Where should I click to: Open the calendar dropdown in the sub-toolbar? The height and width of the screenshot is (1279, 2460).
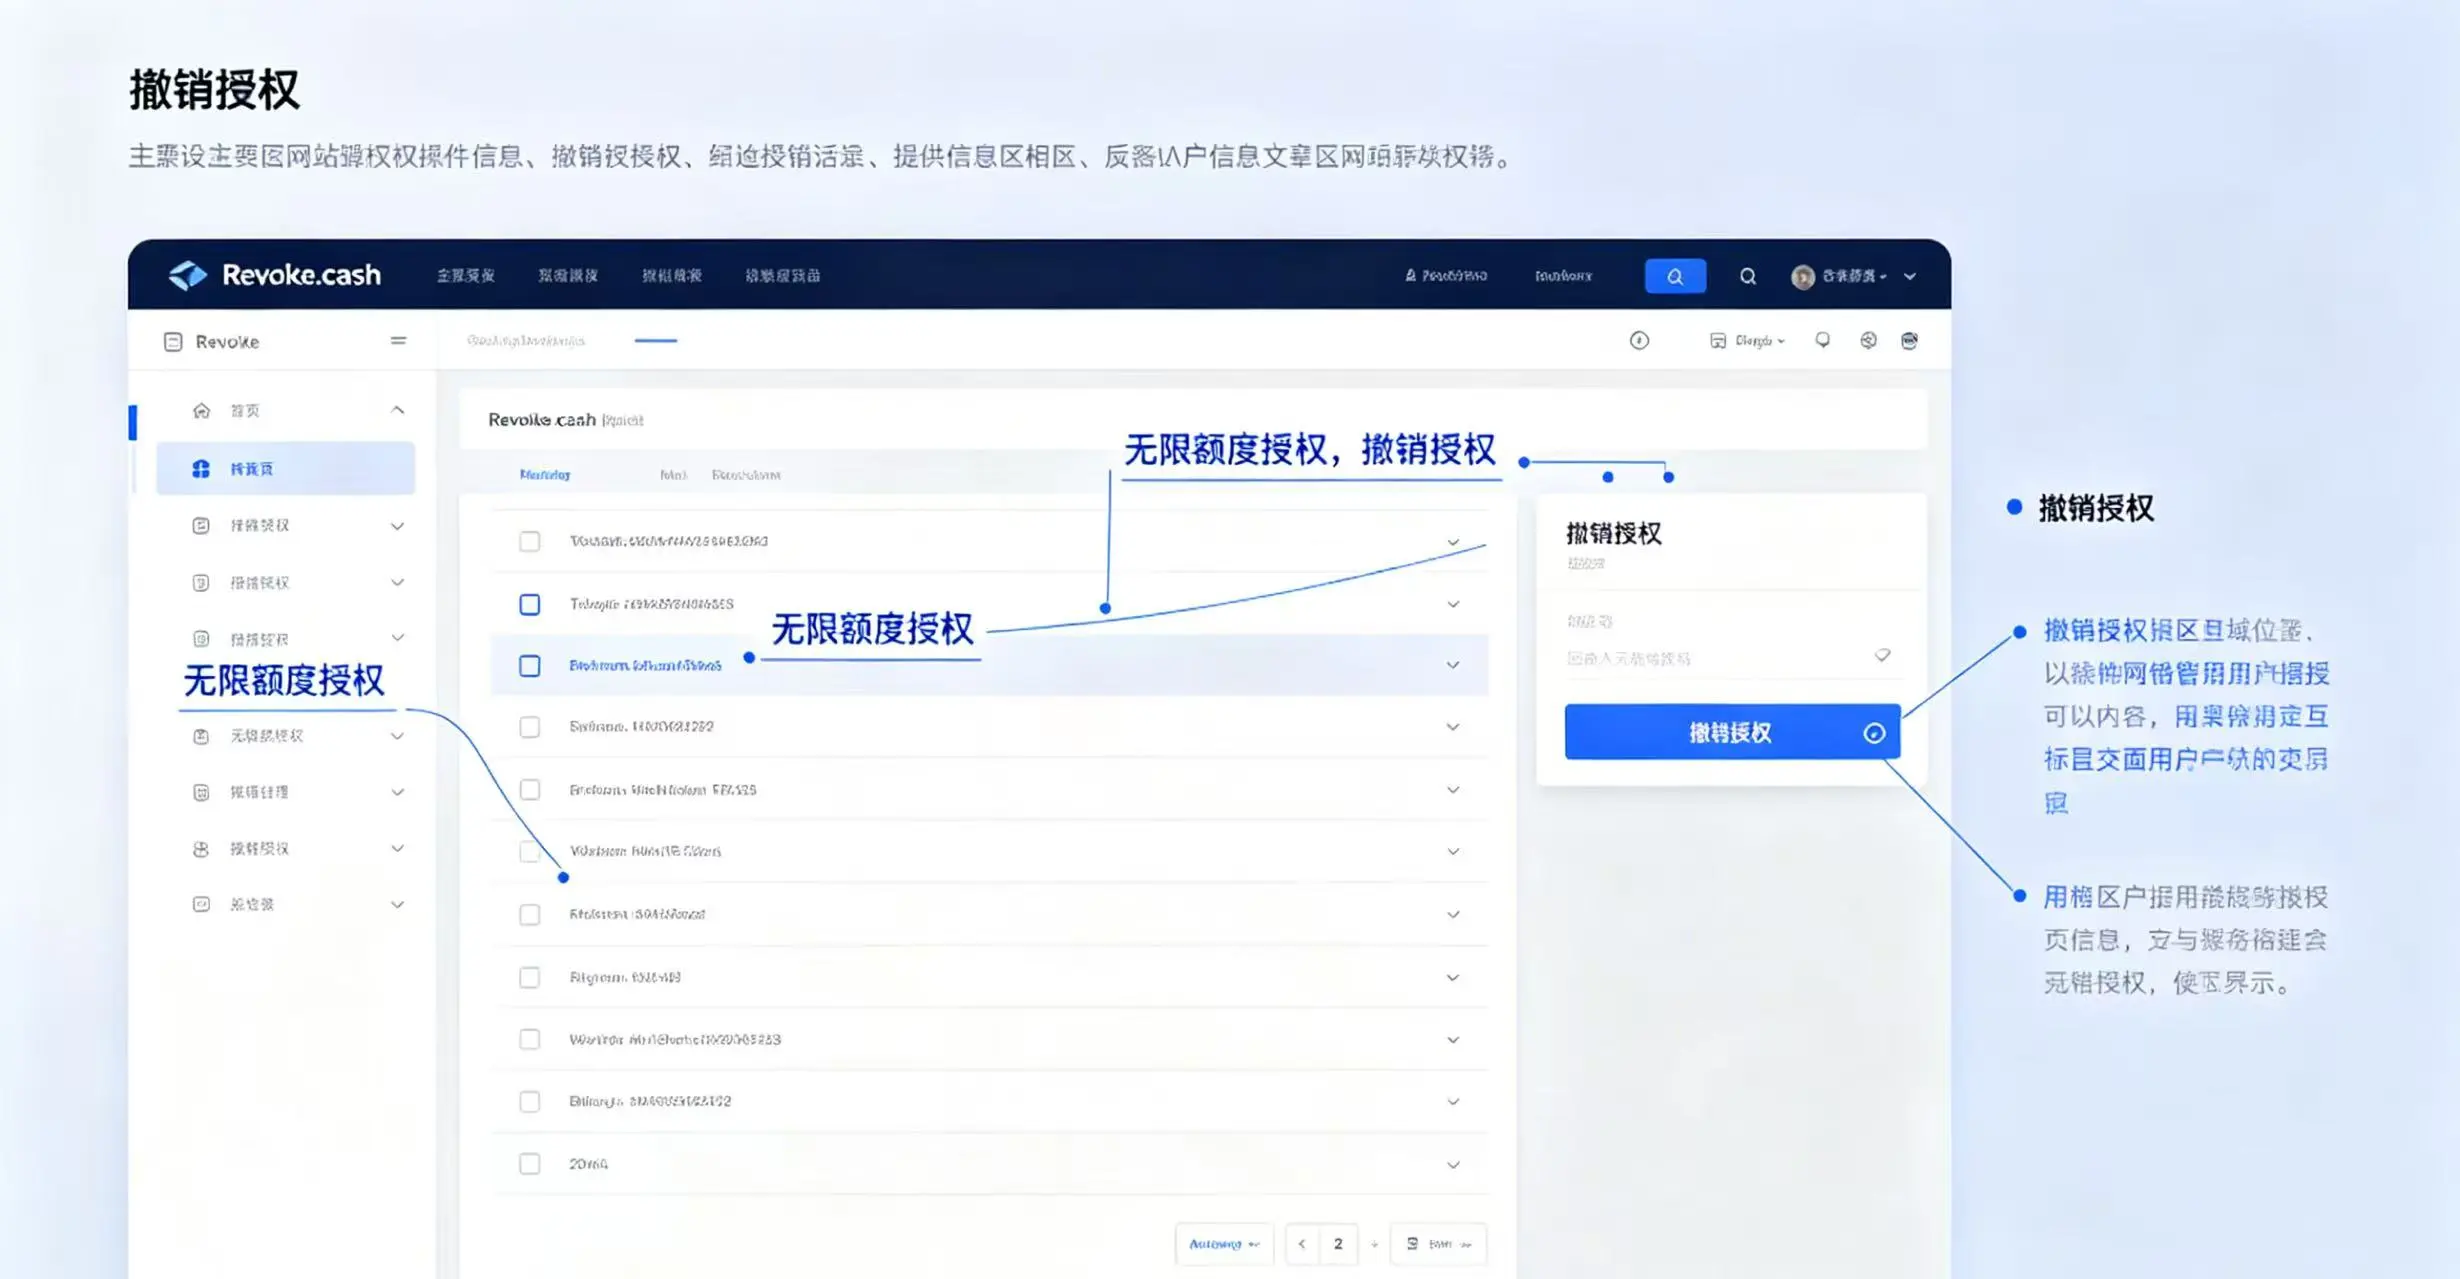(1748, 341)
